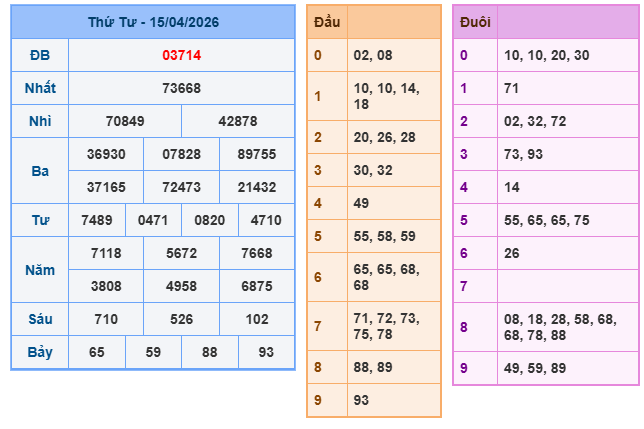644x429 pixels.
Task: Click the Bảy row label
Action: tap(40, 352)
